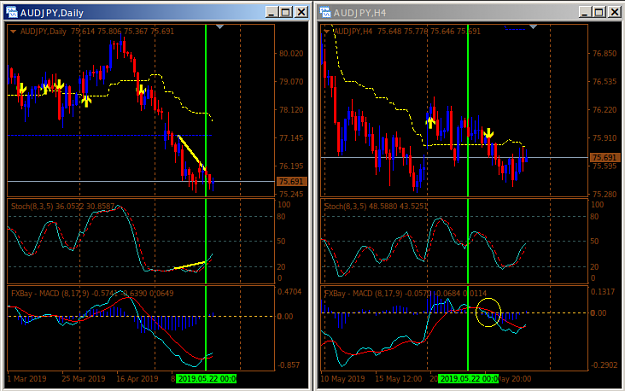Click the chart shift triangle in the H4 chart
625x391 pixels.
coord(533,27)
